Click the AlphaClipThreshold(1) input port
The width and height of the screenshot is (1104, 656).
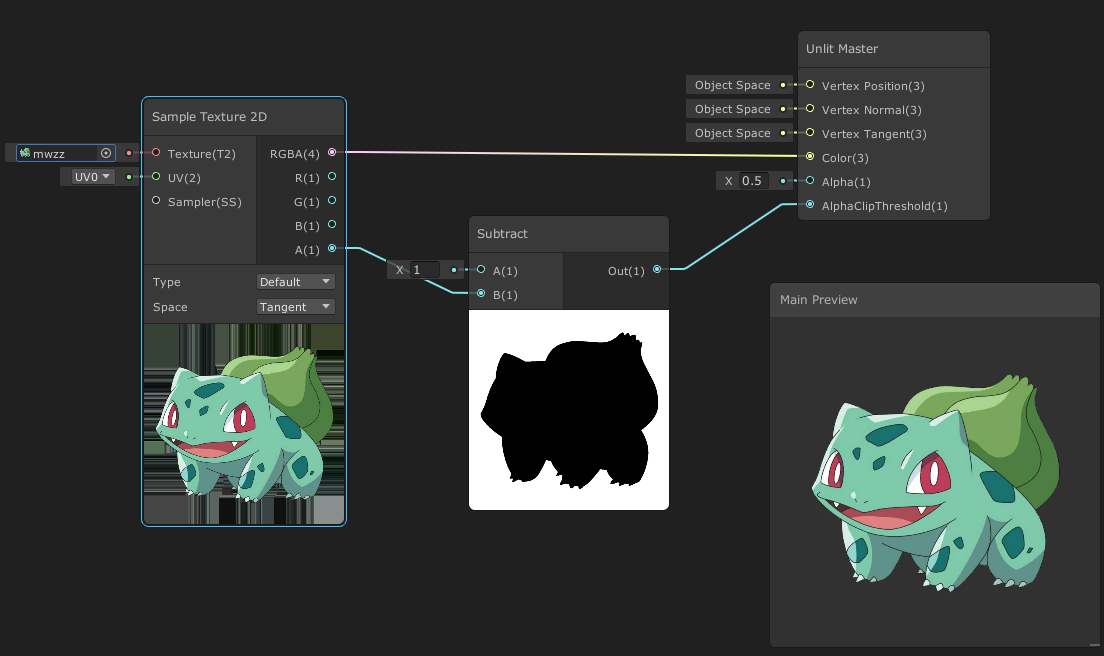[x=810, y=205]
